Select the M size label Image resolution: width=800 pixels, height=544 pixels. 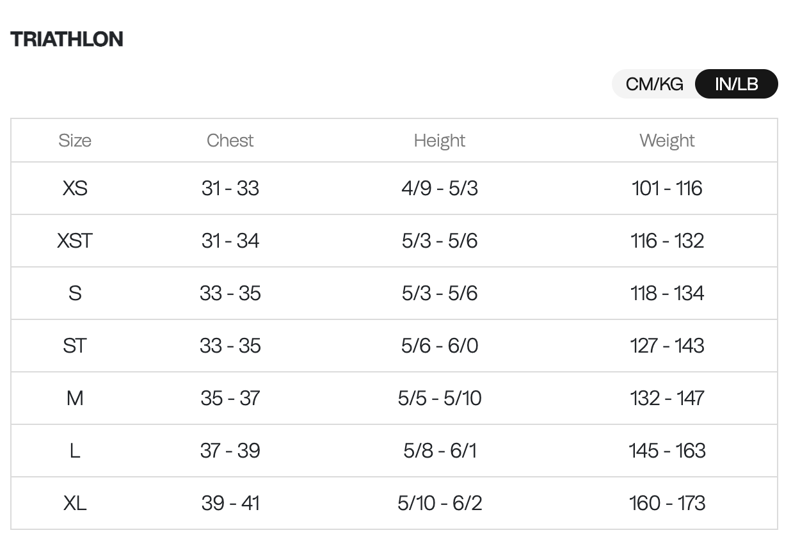[x=75, y=398]
